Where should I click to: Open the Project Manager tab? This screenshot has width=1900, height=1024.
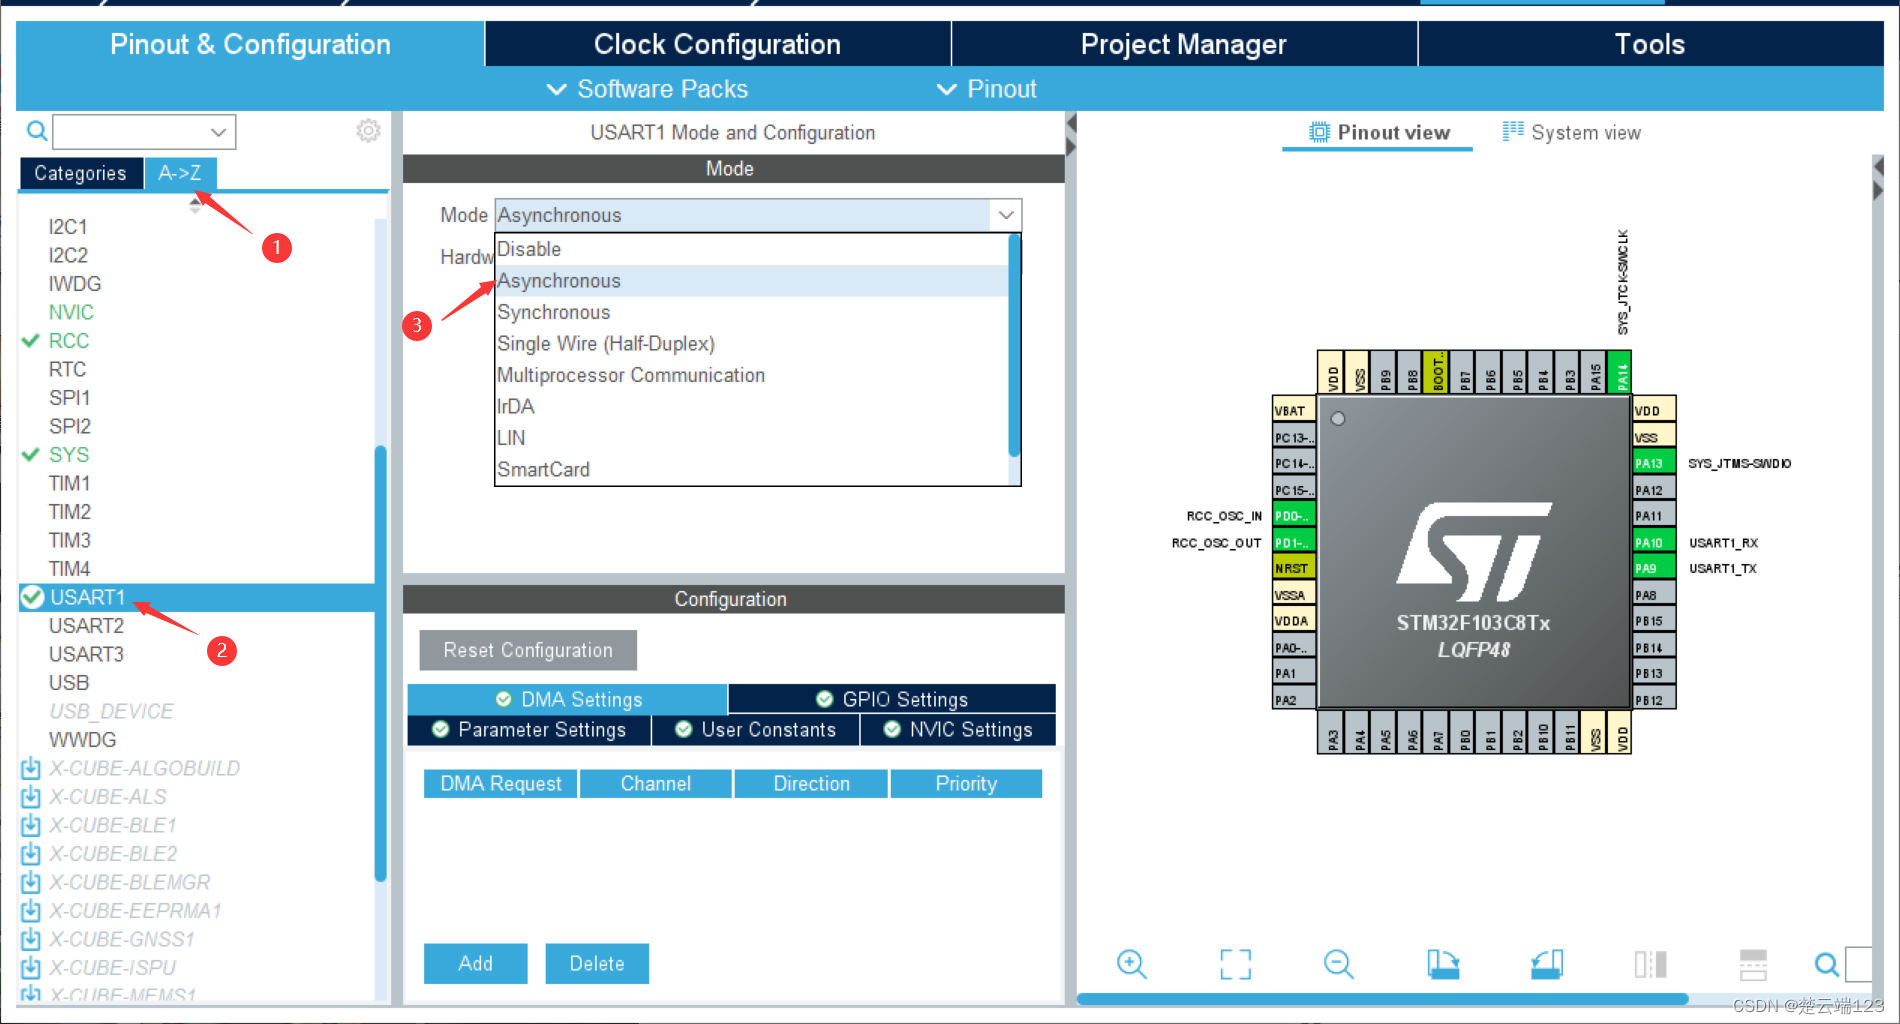click(x=1183, y=44)
